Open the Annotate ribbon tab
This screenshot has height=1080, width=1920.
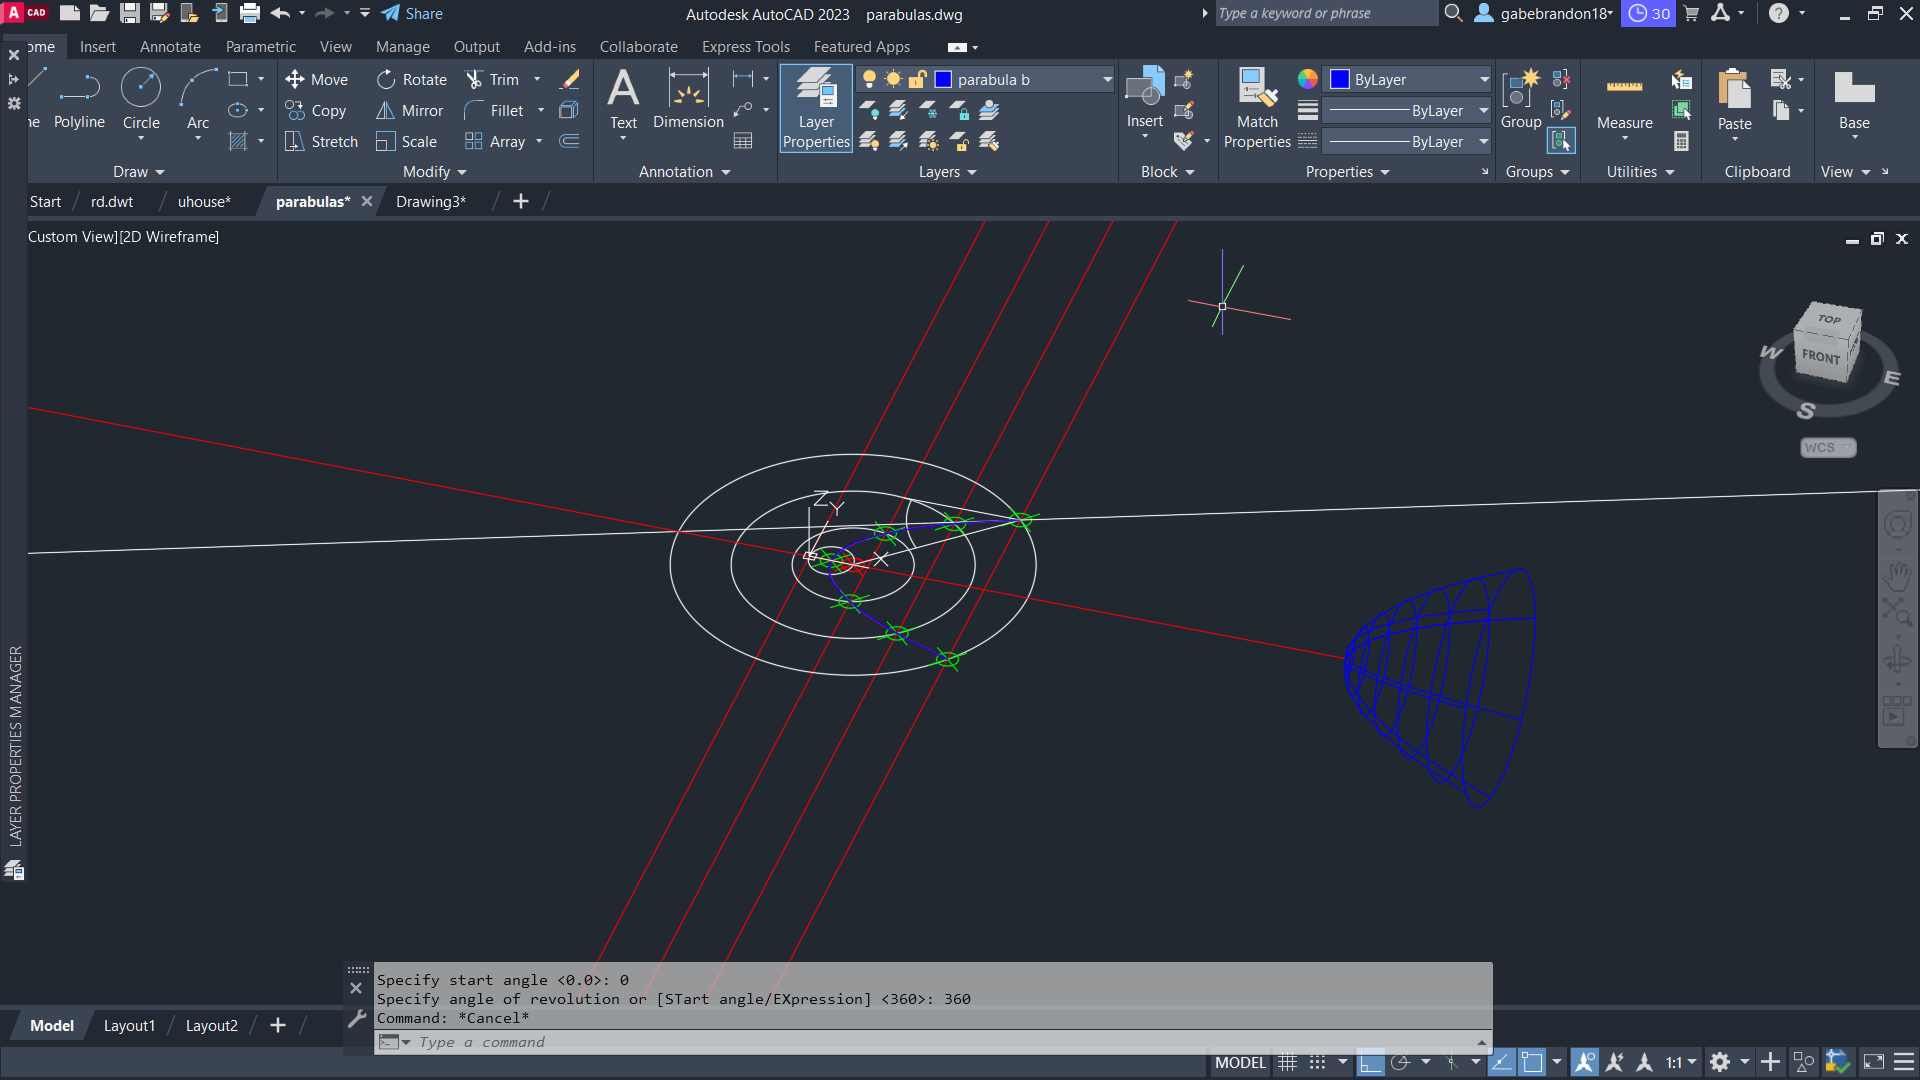coord(170,47)
